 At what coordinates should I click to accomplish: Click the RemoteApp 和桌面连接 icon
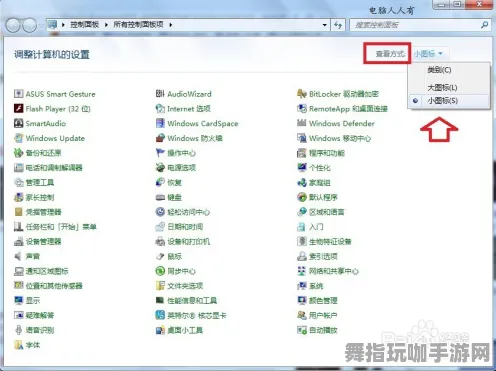click(x=302, y=108)
